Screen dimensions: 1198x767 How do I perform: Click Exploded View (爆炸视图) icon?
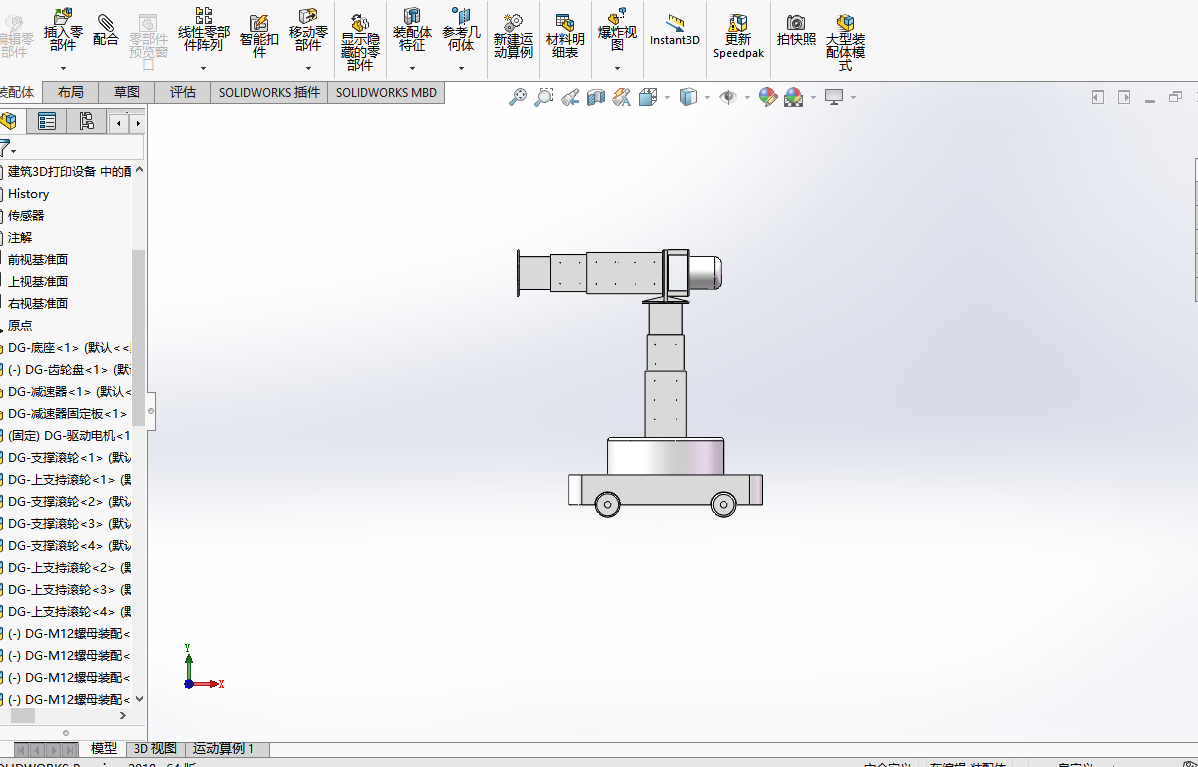(617, 29)
